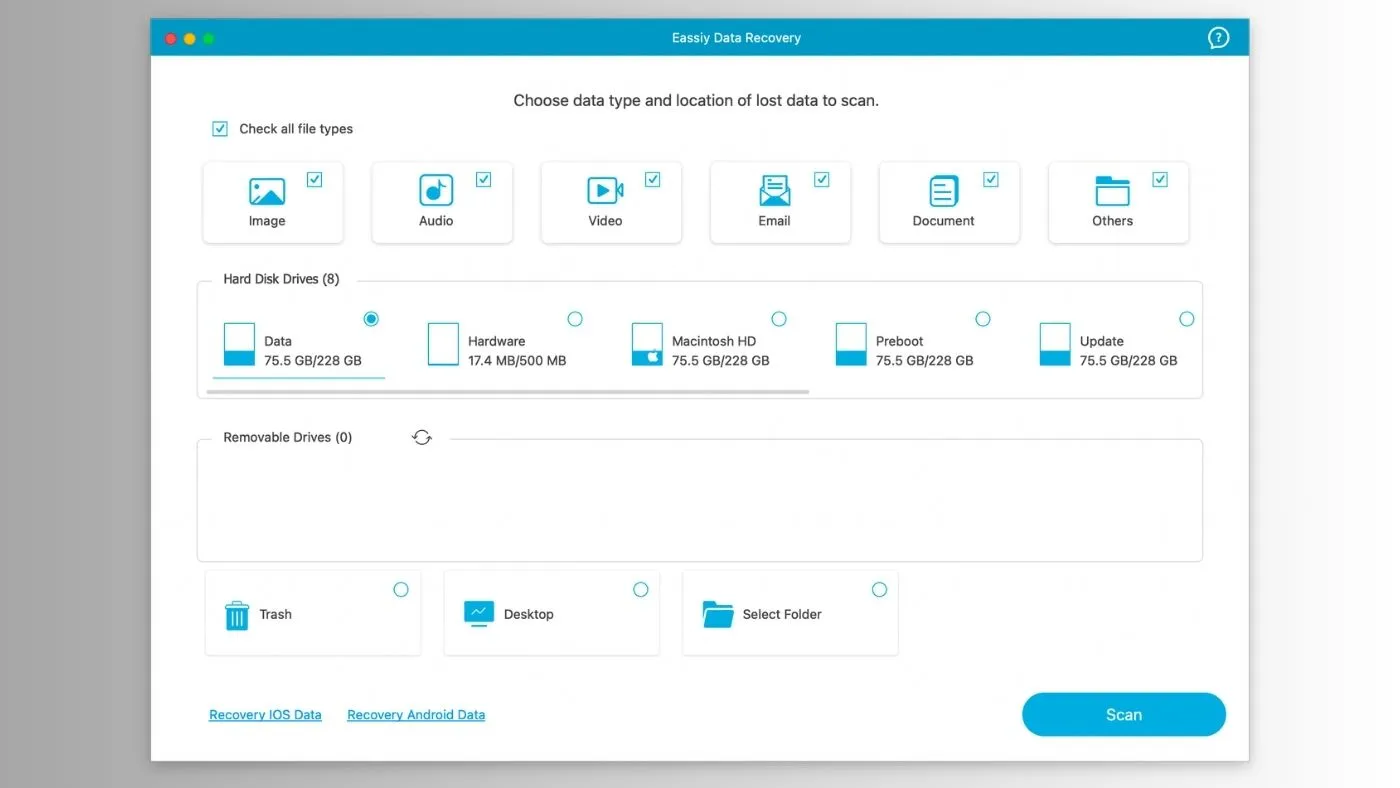Click the Update label
Screen dimensions: 1400x788
click(x=1102, y=341)
